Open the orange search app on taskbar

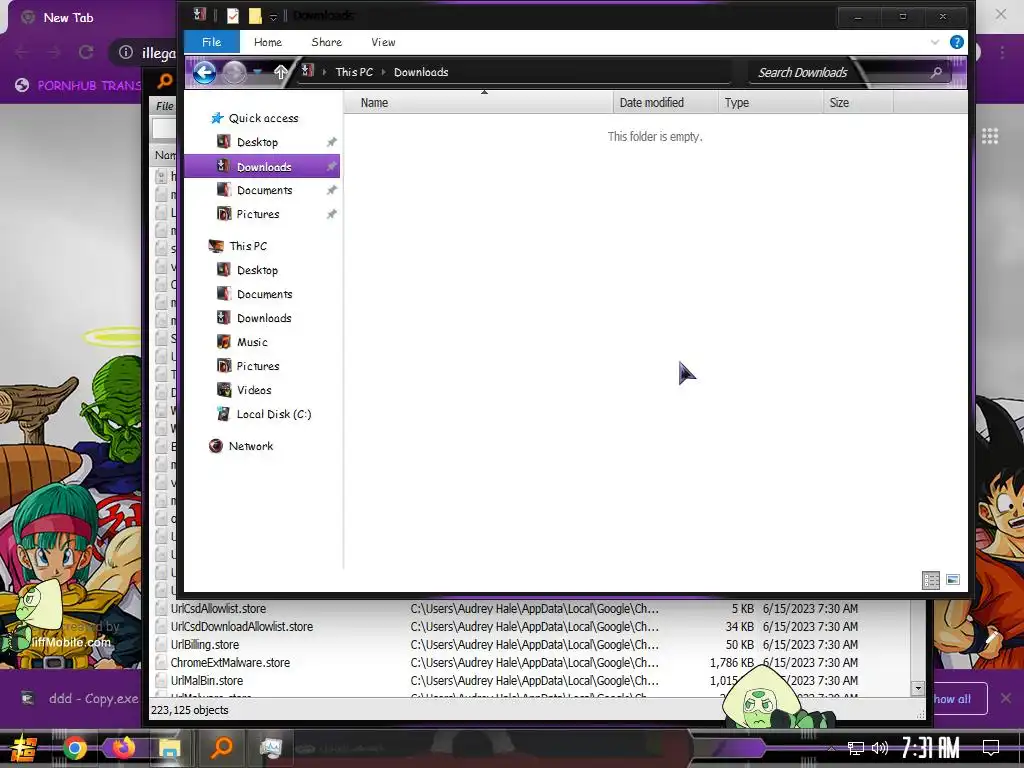[x=221, y=748]
